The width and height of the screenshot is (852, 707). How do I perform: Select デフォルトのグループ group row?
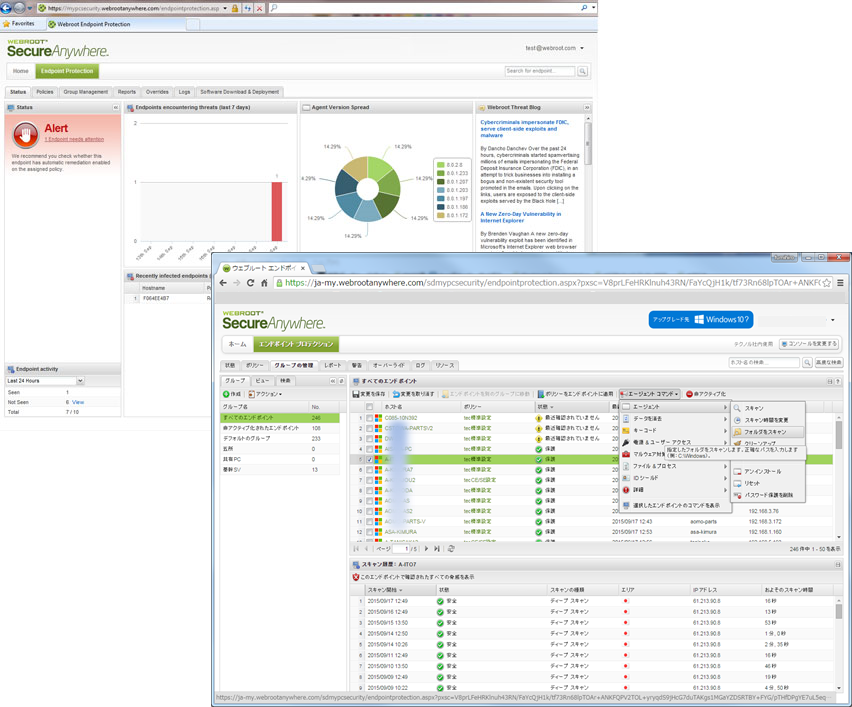point(280,439)
